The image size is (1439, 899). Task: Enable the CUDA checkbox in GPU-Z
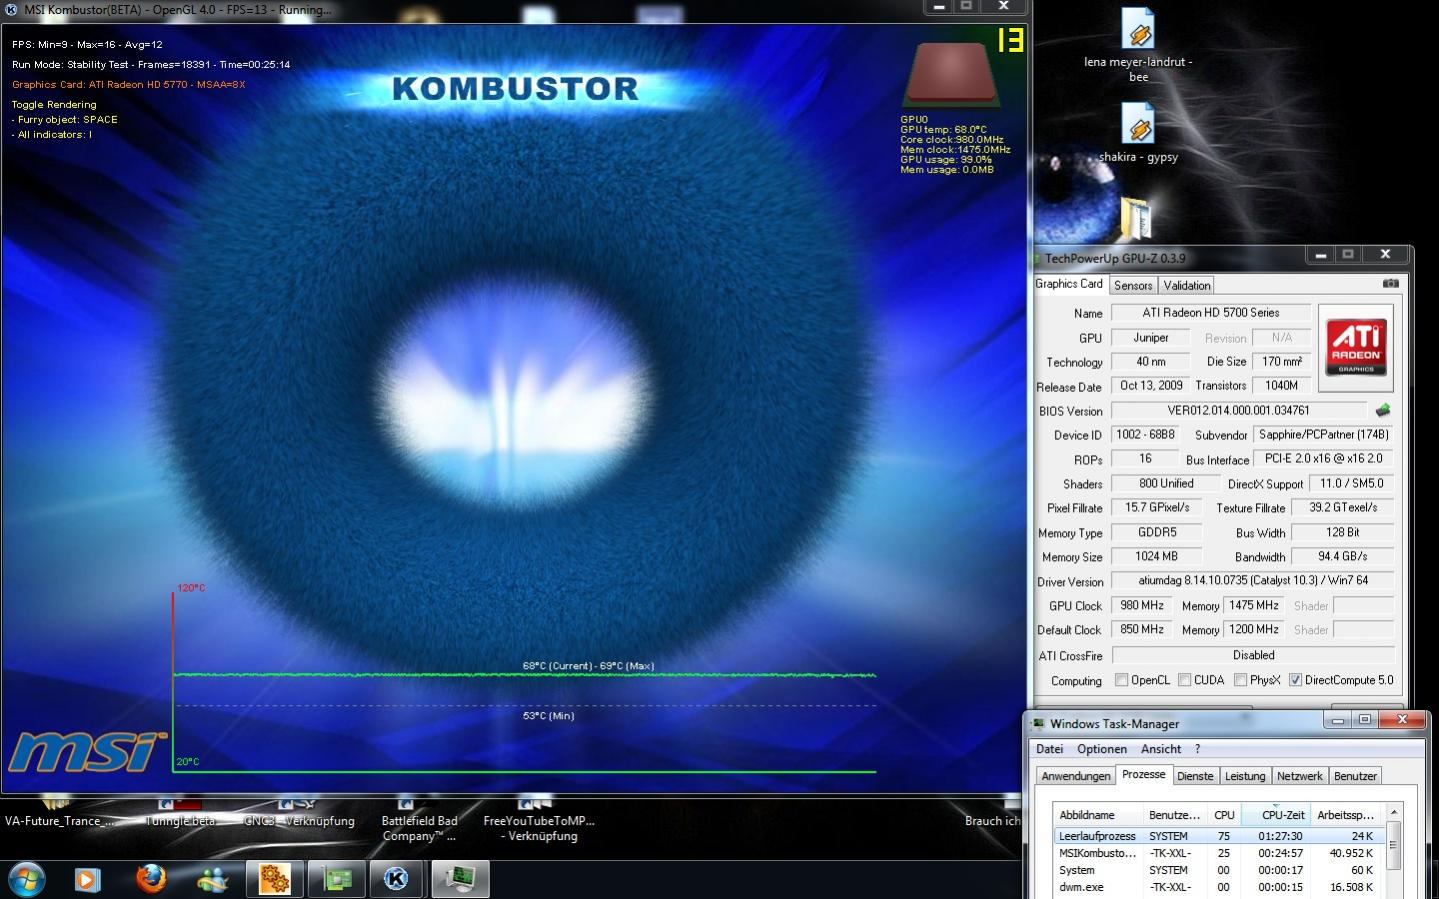[x=1184, y=680]
